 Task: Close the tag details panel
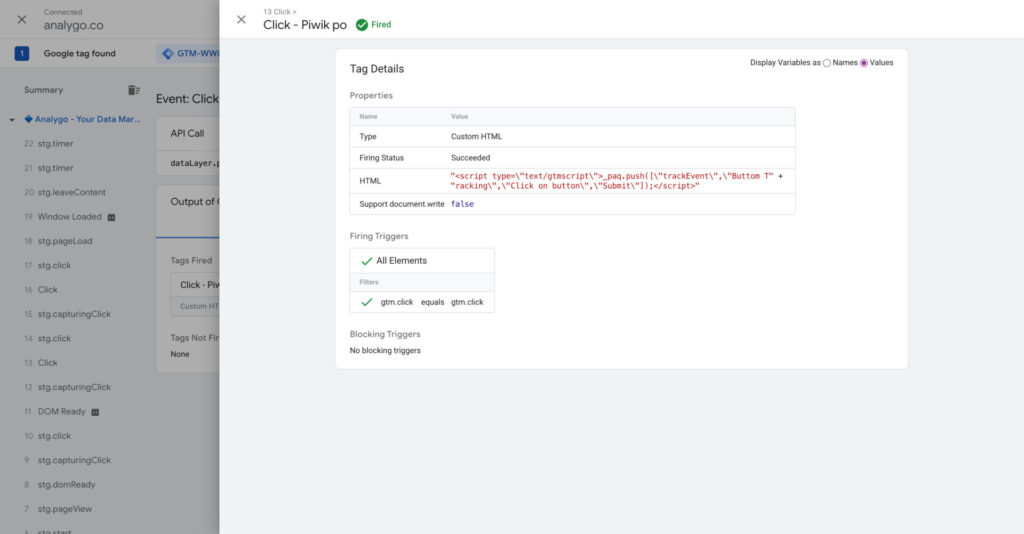pyautogui.click(x=241, y=20)
